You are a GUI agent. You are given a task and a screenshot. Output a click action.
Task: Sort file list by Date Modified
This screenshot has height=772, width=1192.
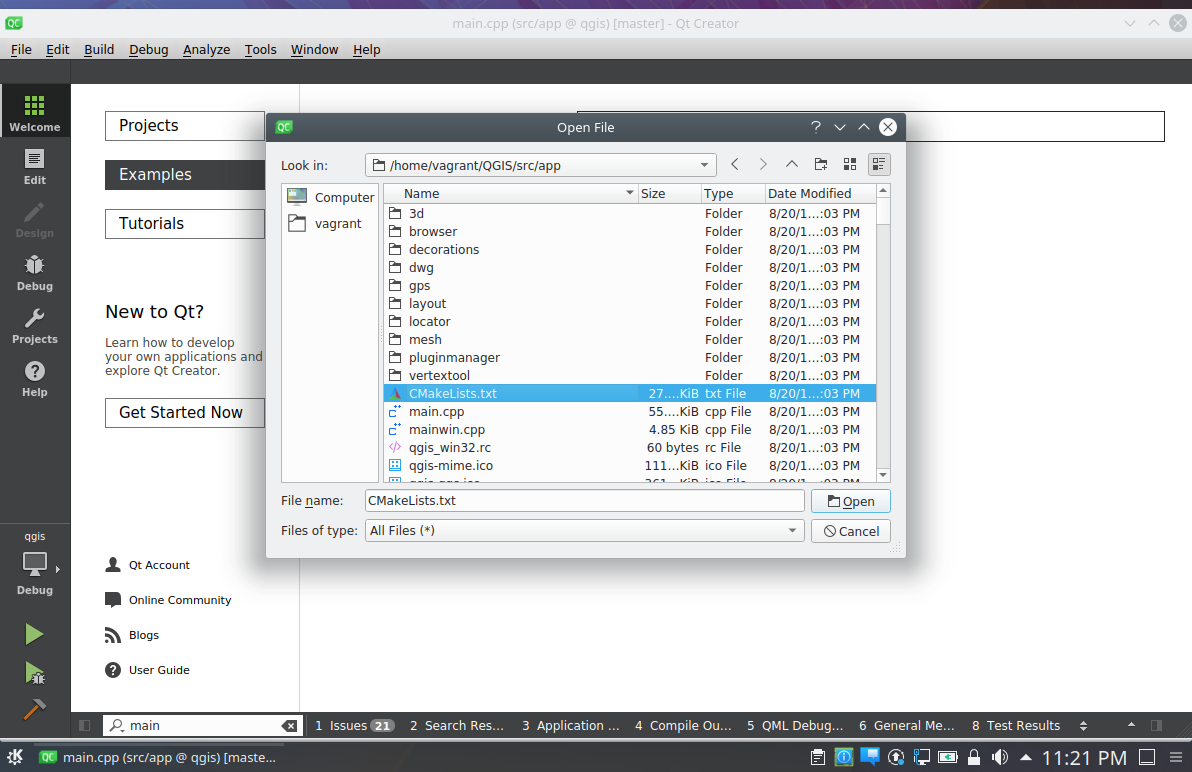point(820,193)
